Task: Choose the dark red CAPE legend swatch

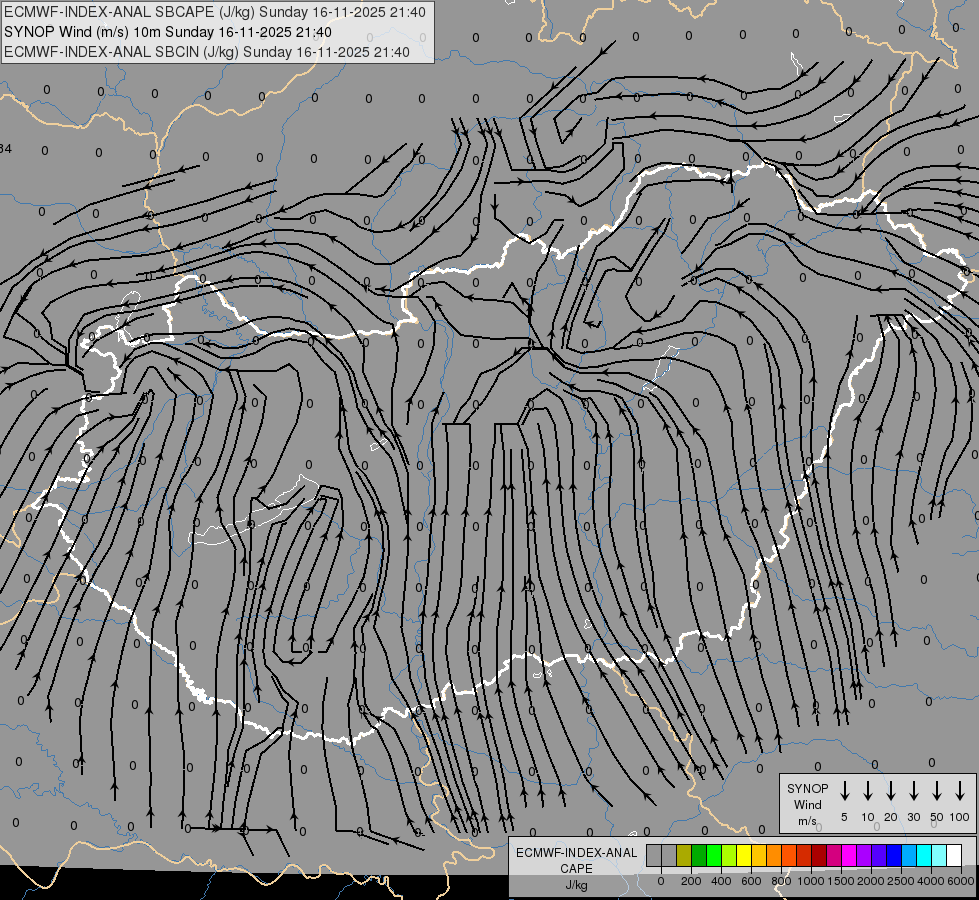Action: pos(819,855)
